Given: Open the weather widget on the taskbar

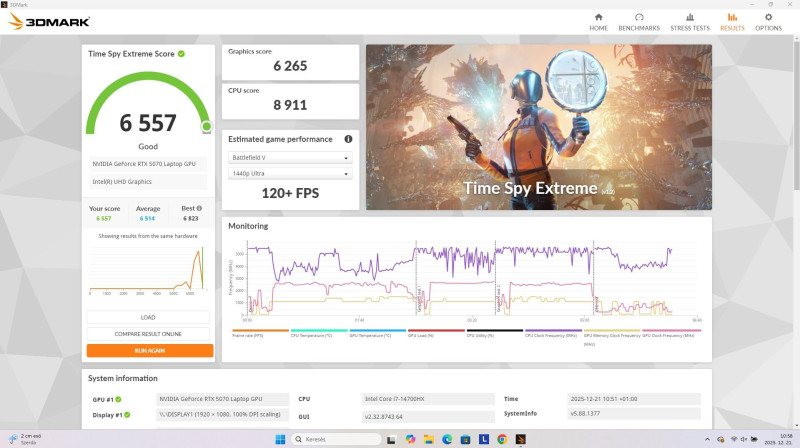Looking at the screenshot, I should click(26, 439).
